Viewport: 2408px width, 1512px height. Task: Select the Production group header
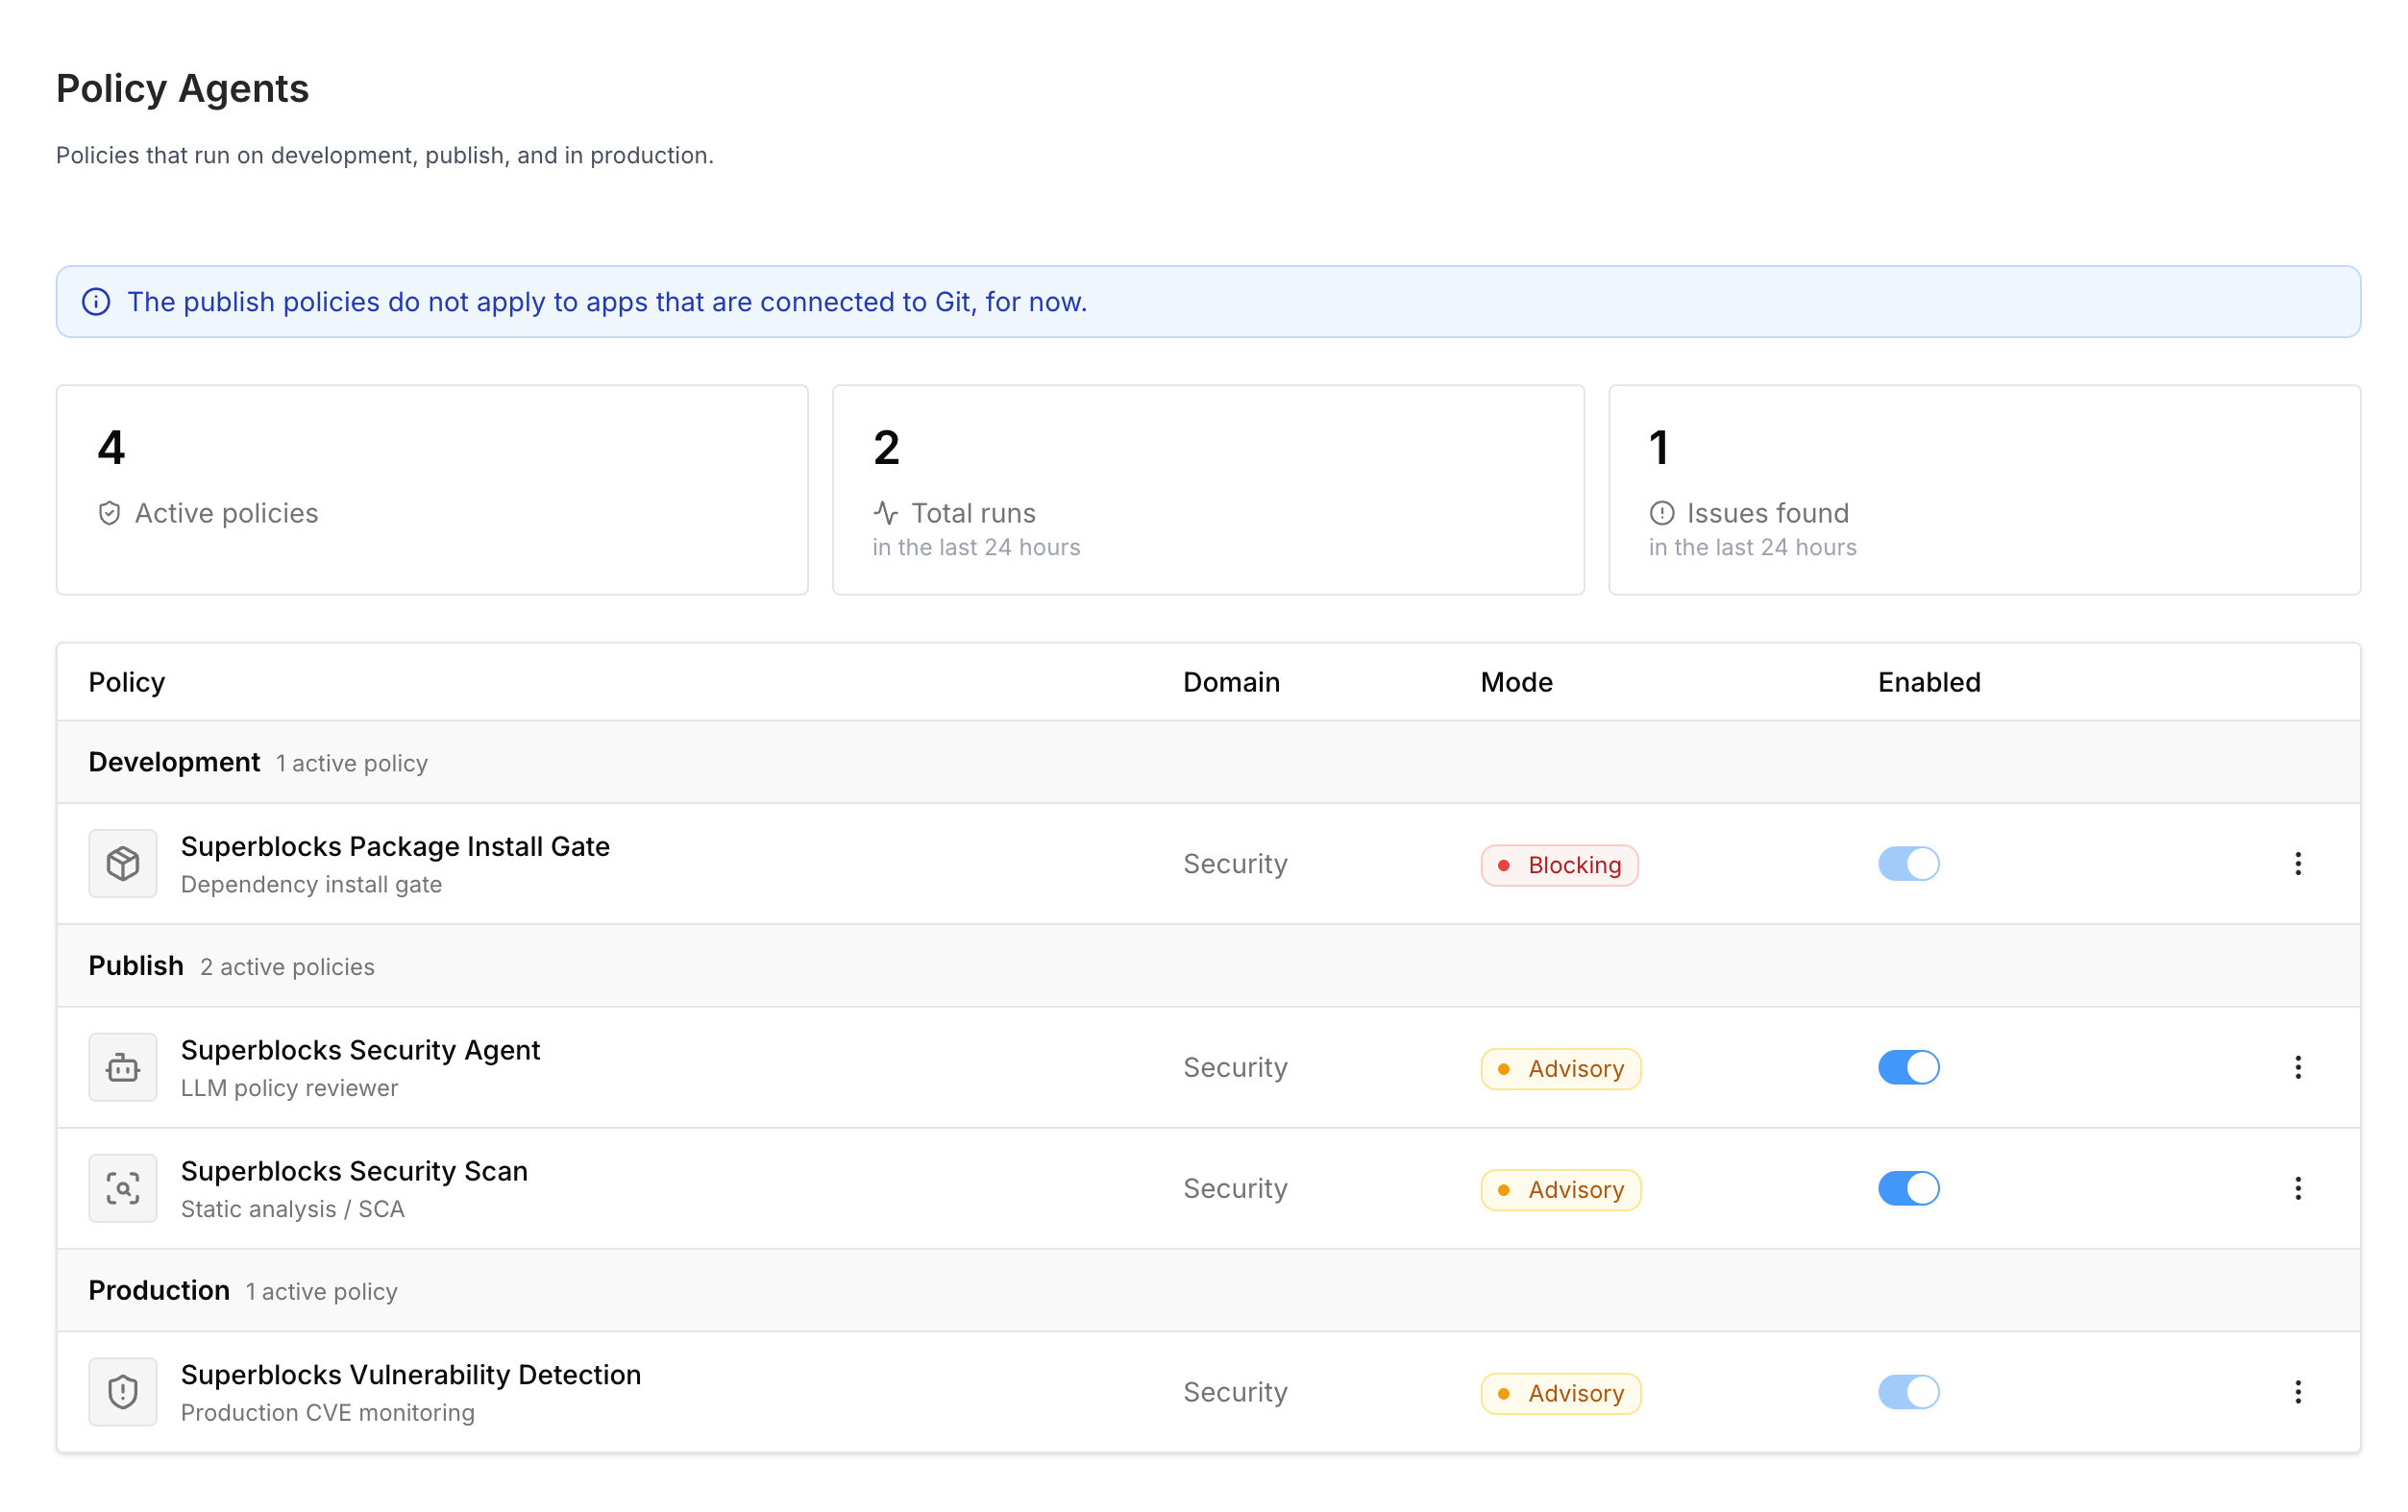(1208, 1290)
